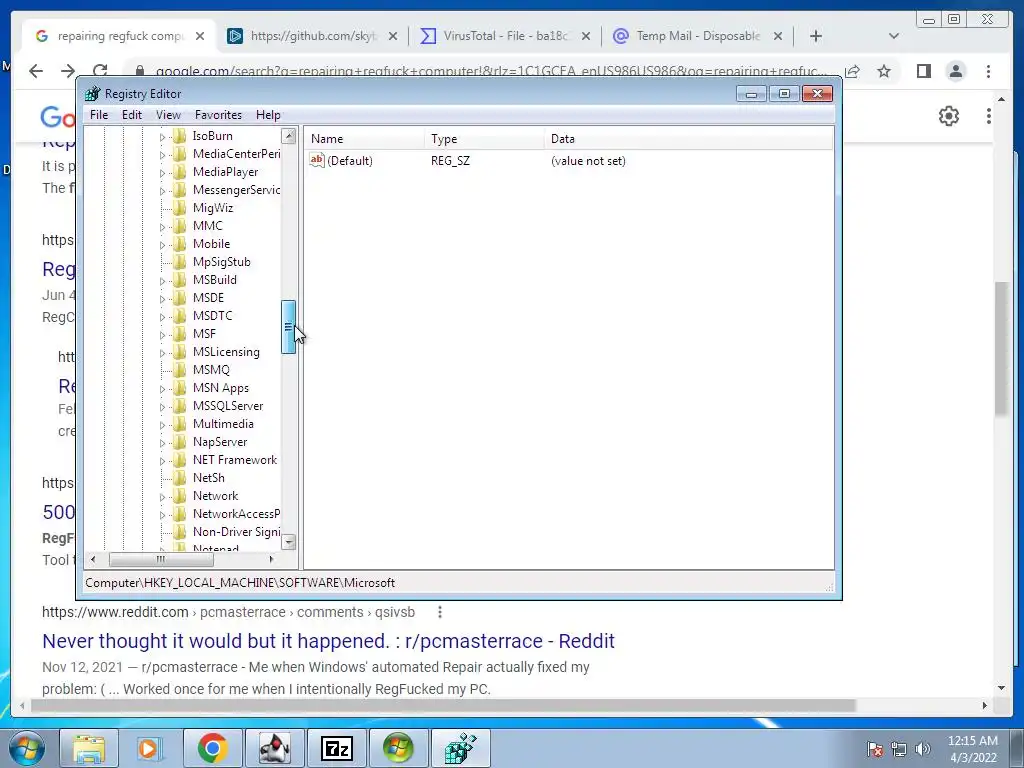Screen dimensions: 1024x768
Task: Switch to the github.com Chrome tab
Action: (x=312, y=36)
